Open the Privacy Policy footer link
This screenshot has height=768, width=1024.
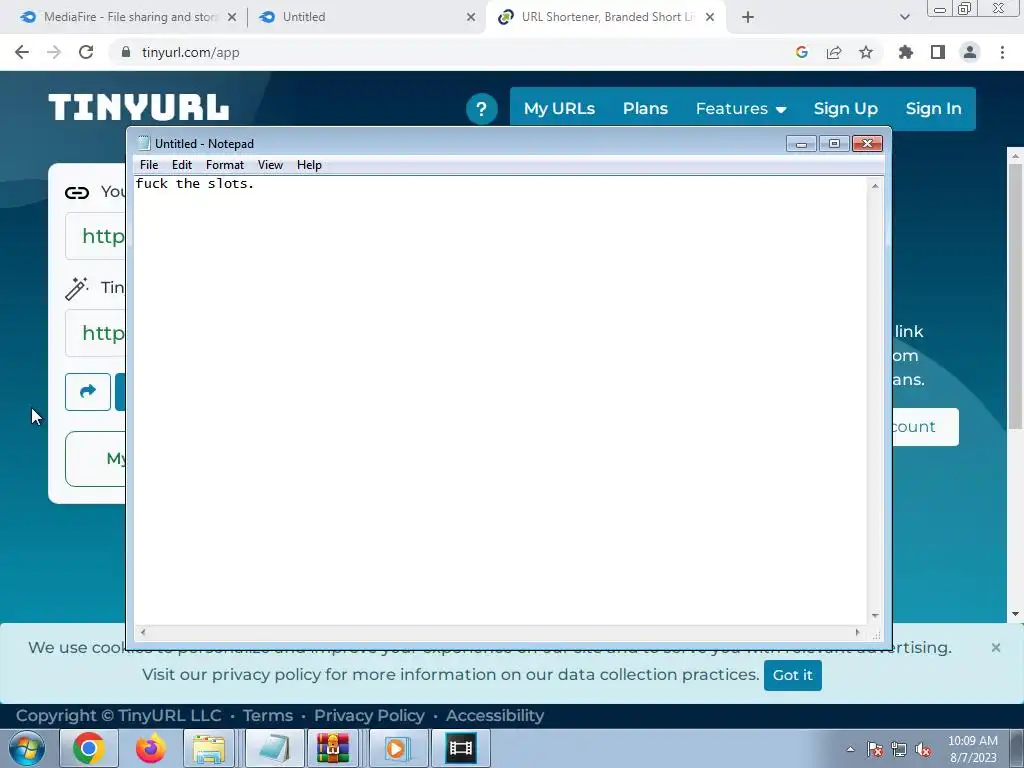(369, 716)
